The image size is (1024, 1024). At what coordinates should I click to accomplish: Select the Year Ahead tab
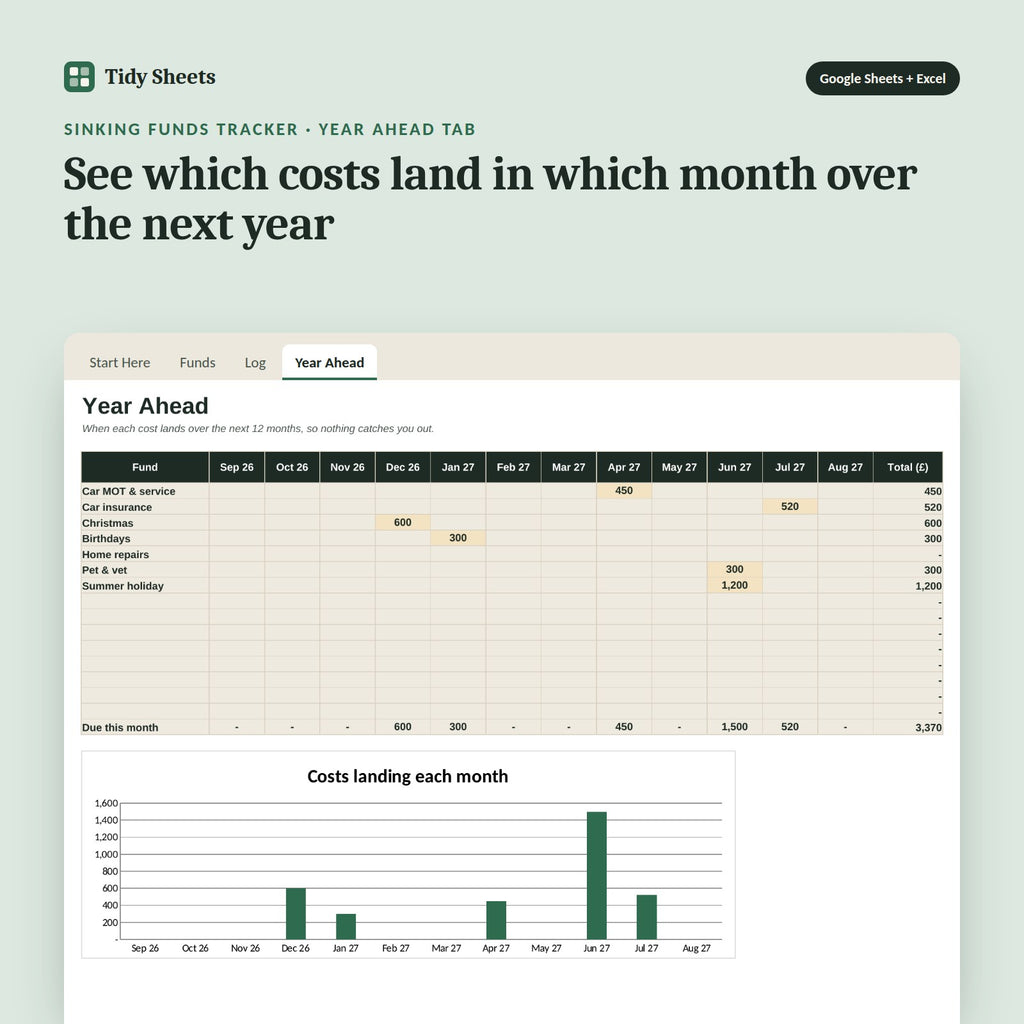click(329, 362)
